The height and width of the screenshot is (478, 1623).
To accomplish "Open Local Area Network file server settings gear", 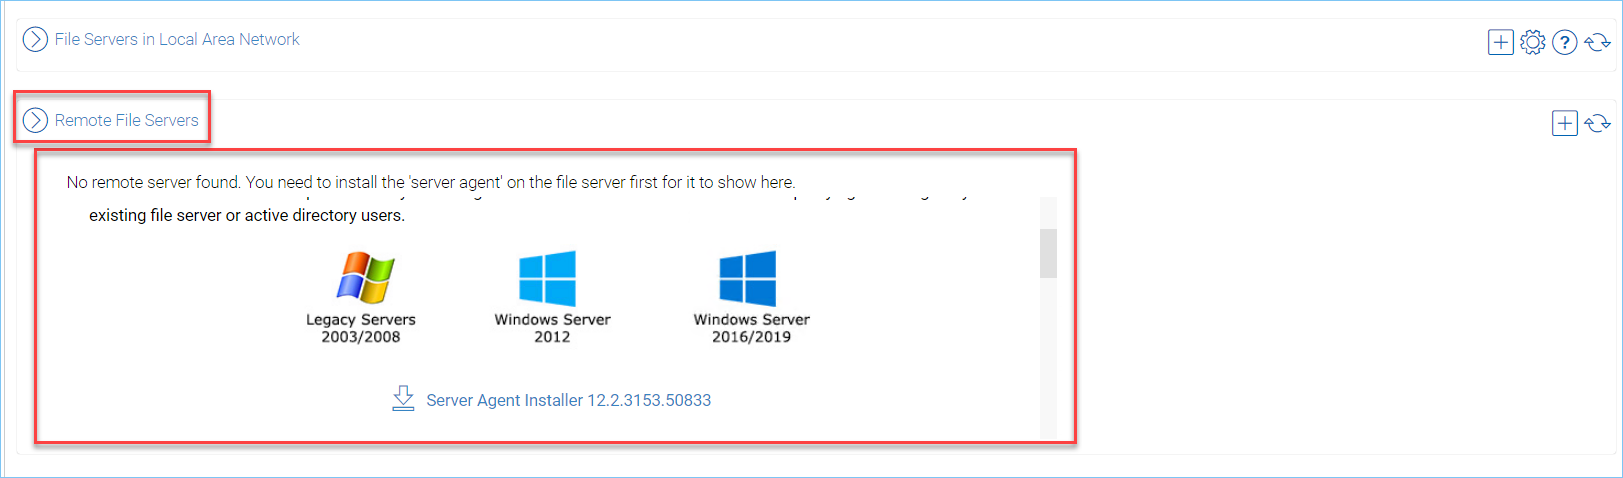I will click(x=1532, y=42).
